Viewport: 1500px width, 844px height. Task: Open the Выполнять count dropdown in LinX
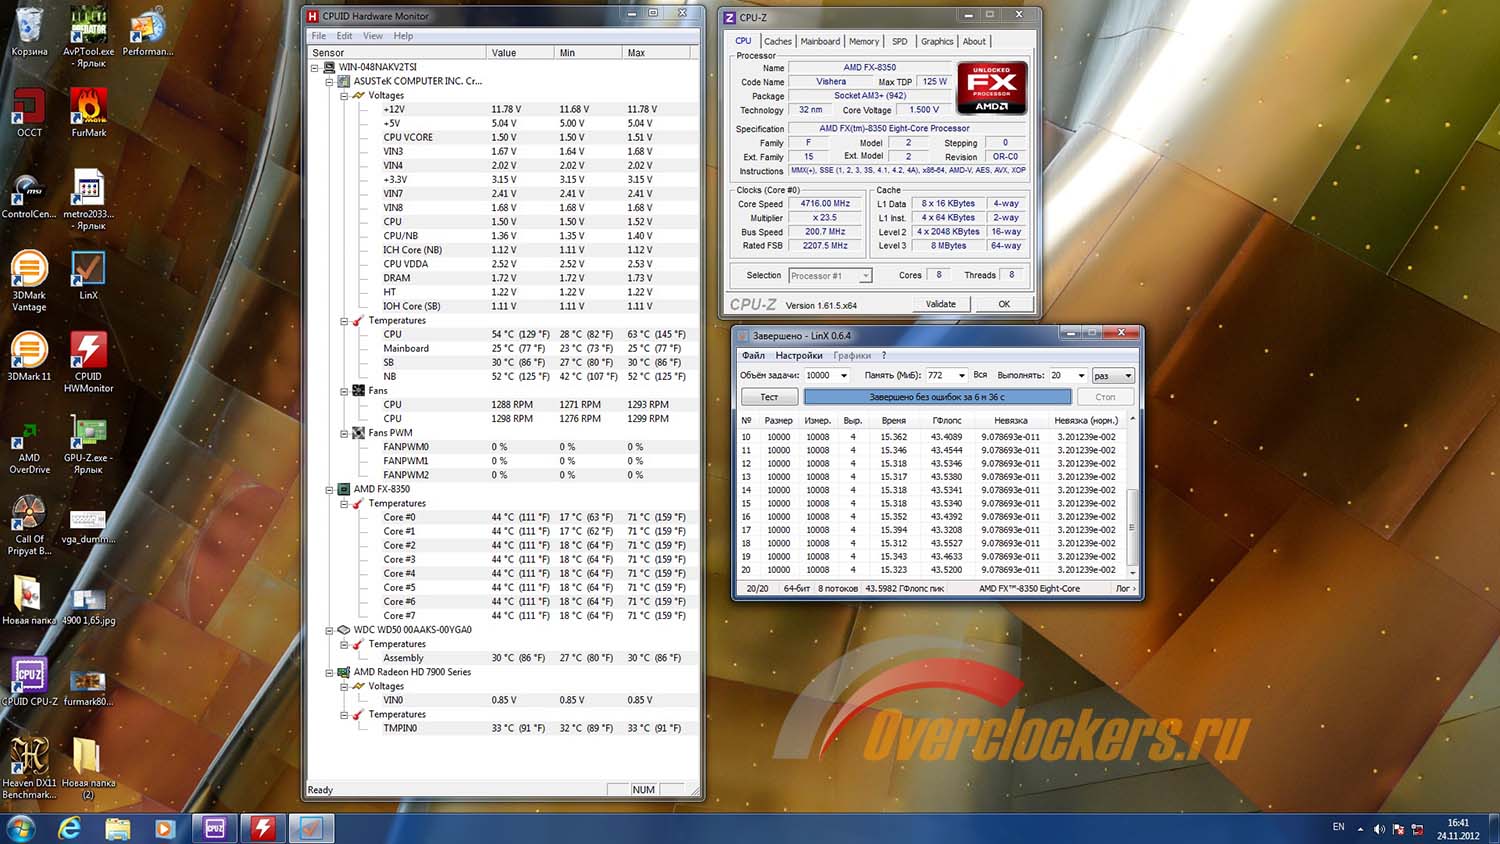(x=1081, y=376)
